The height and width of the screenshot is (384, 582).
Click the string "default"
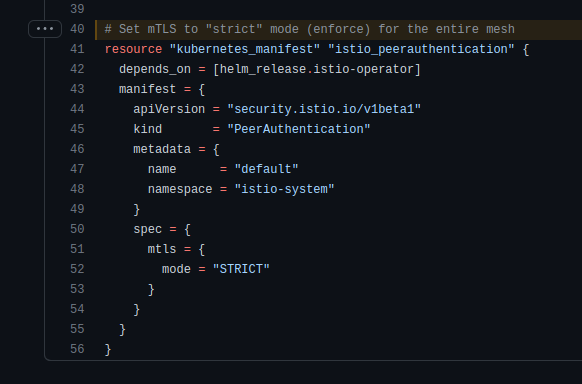coord(266,169)
